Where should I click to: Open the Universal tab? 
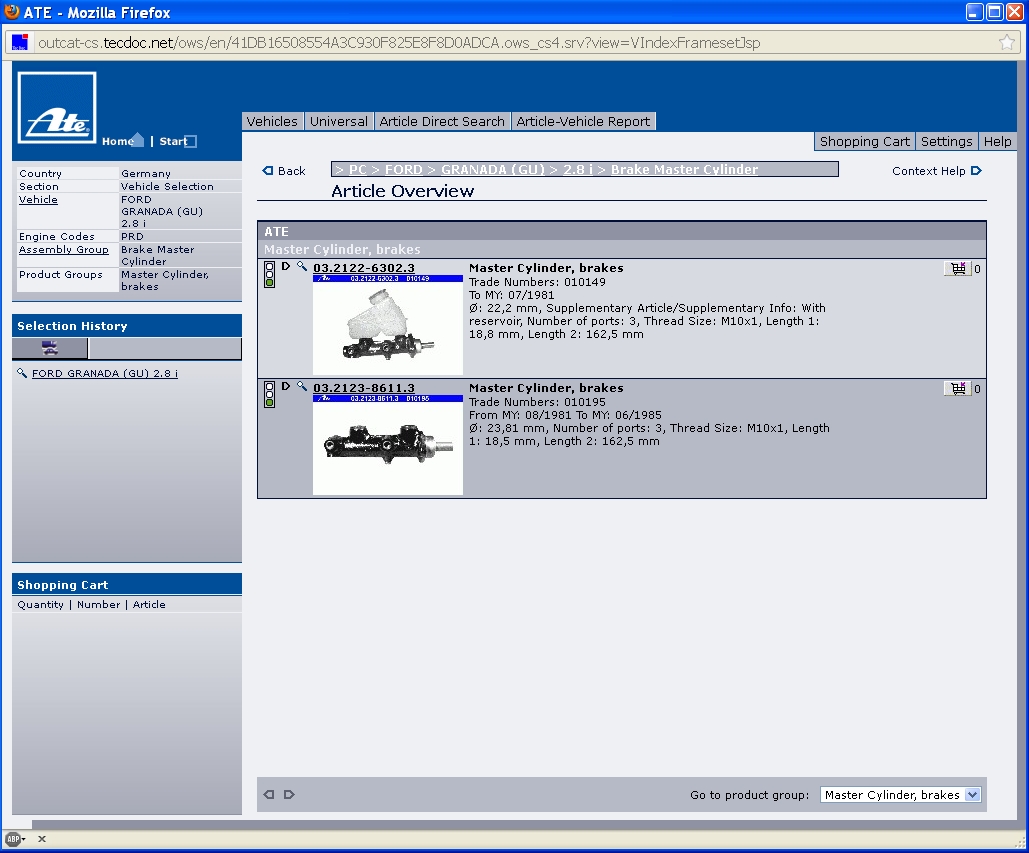(339, 121)
